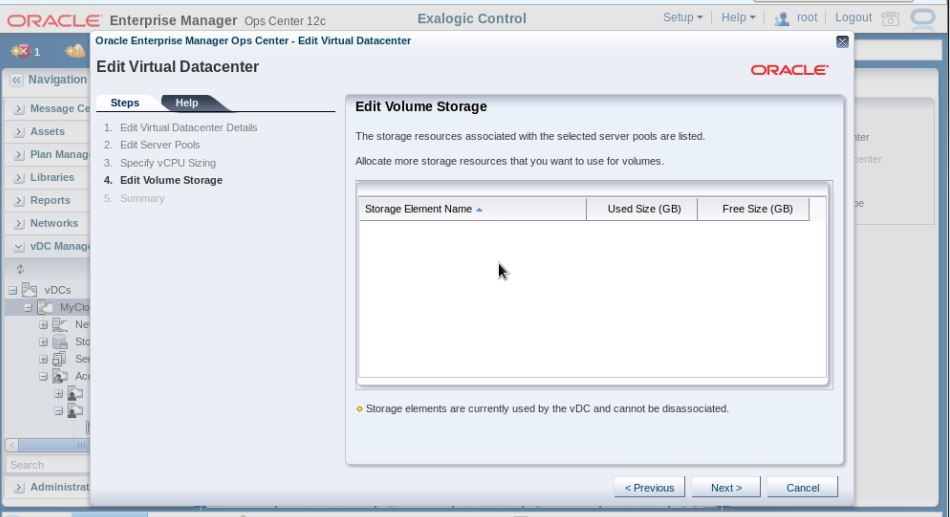Click the server pools icon in tree
This screenshot has width=950, height=517.
pos(60,359)
